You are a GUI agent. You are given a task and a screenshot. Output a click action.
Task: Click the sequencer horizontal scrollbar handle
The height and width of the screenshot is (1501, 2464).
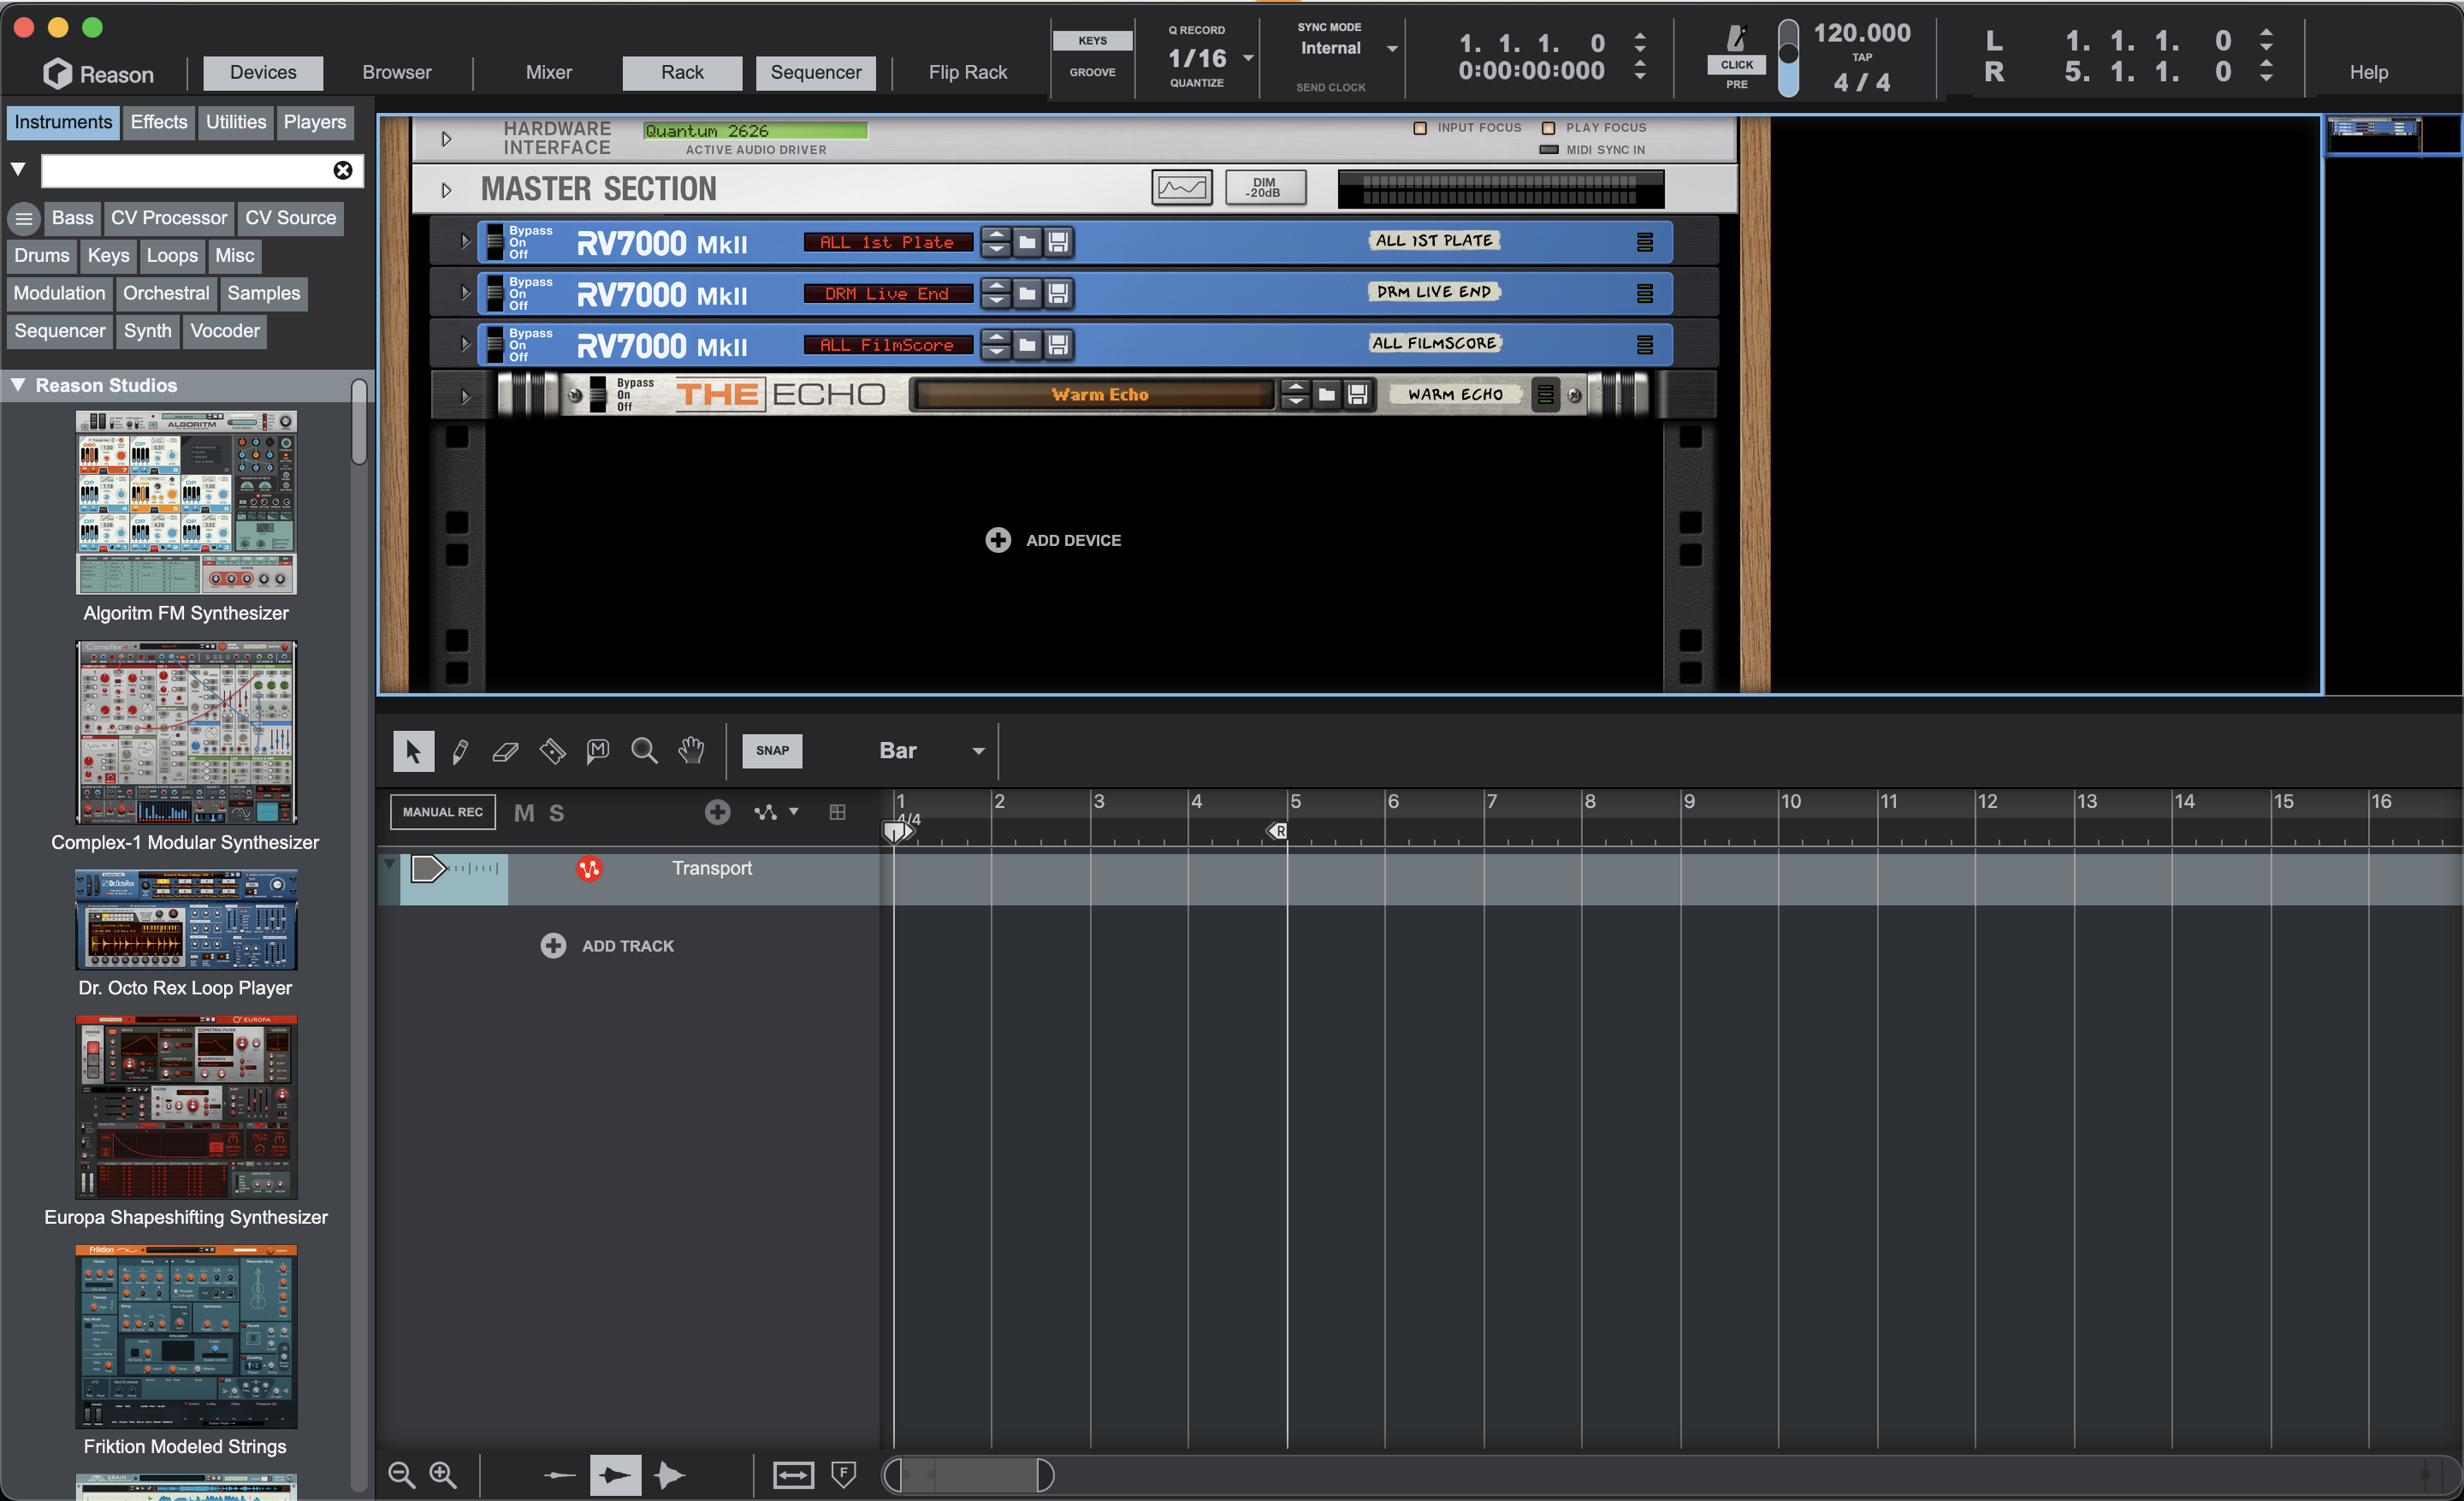click(969, 1474)
